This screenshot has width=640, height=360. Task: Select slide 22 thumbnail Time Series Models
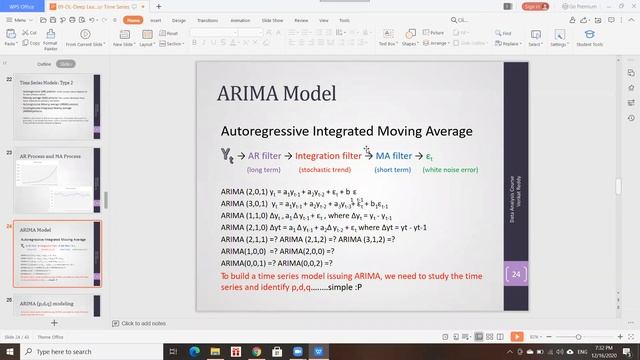coord(58,107)
